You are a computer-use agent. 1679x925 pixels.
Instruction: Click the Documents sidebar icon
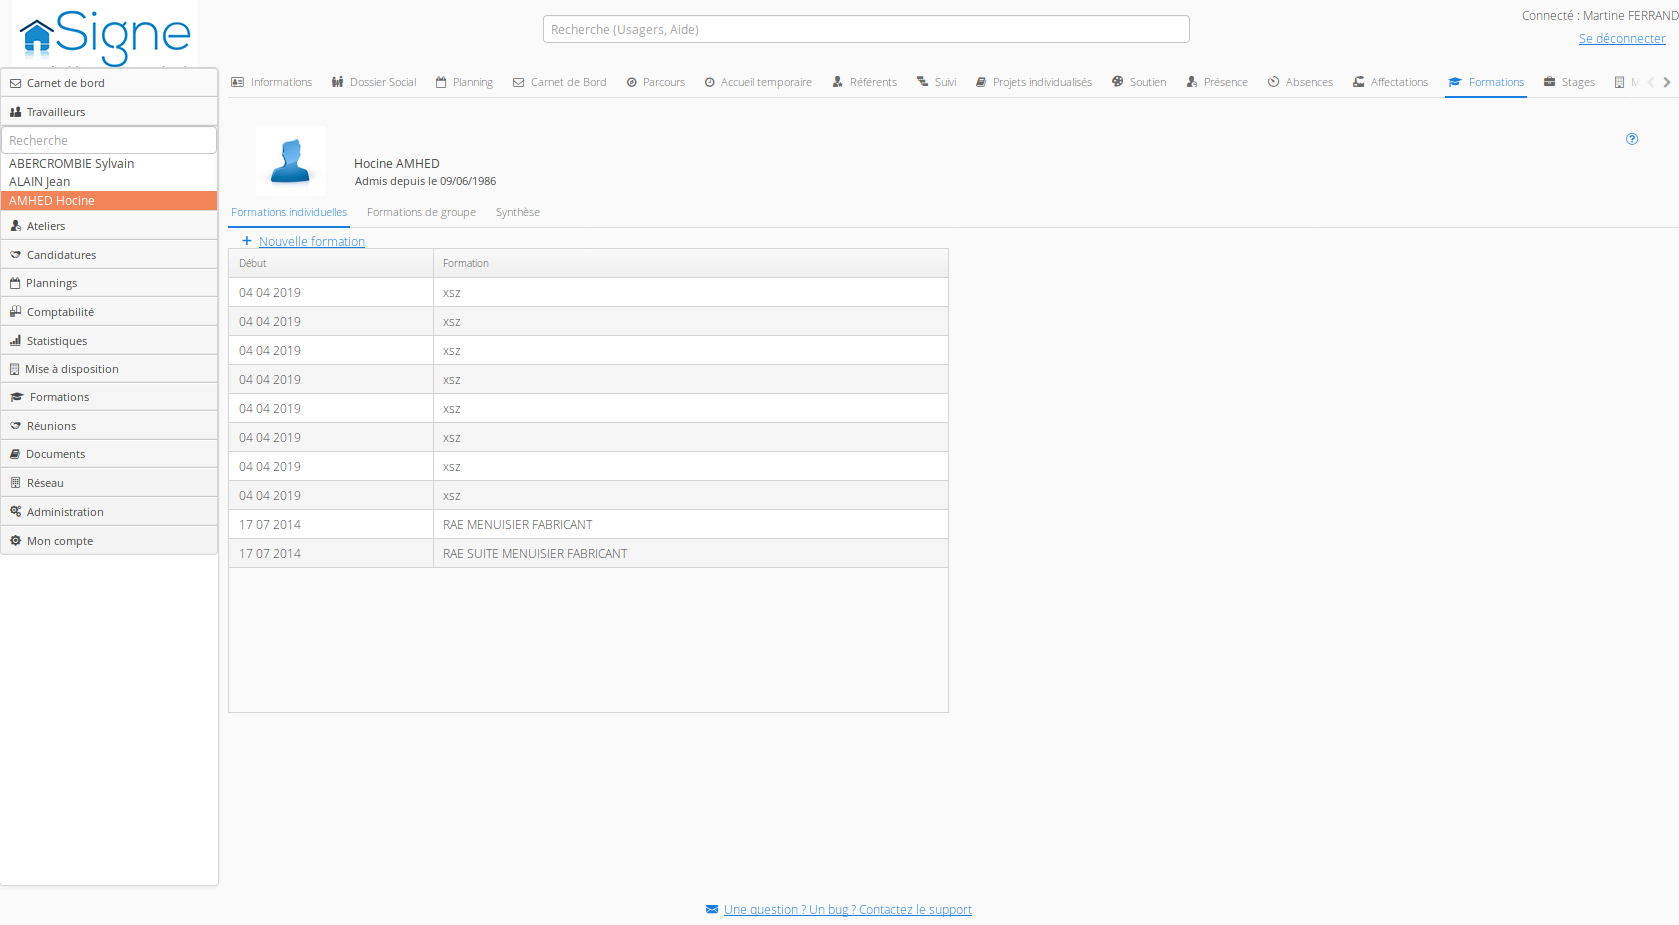point(15,454)
